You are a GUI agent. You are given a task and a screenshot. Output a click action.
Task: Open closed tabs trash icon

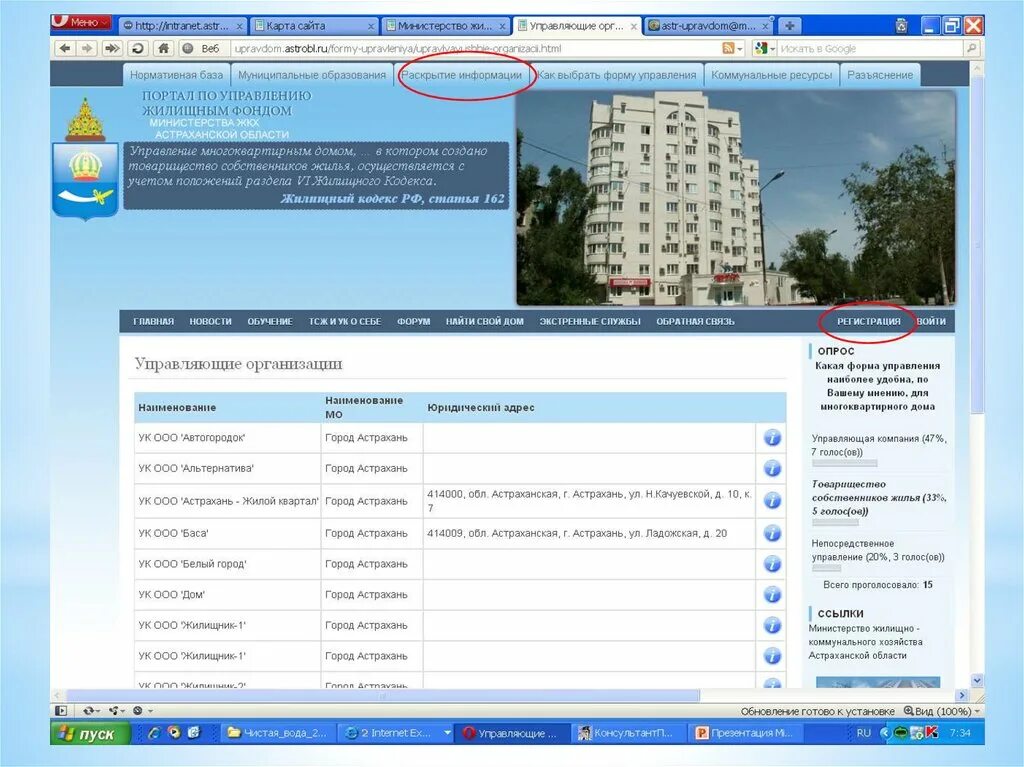tap(901, 25)
